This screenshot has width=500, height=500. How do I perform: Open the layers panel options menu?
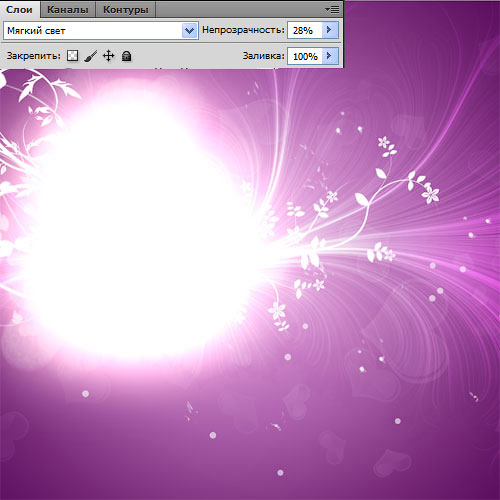click(x=332, y=9)
